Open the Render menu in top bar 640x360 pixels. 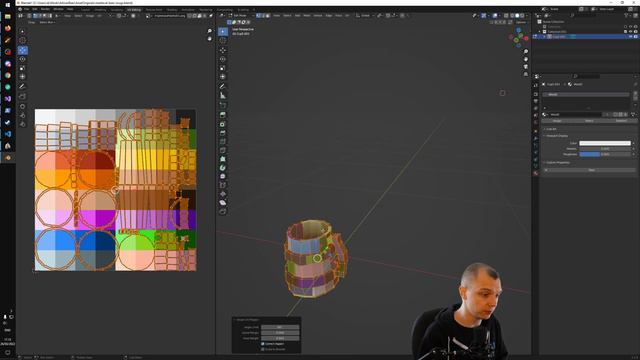click(x=45, y=9)
